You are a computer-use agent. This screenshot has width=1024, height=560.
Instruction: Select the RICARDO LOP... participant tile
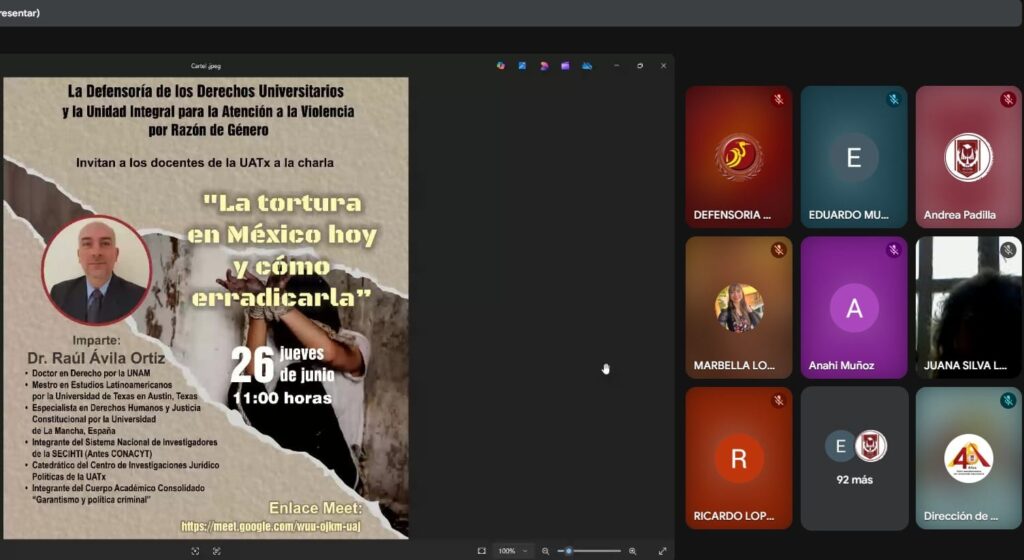739,458
